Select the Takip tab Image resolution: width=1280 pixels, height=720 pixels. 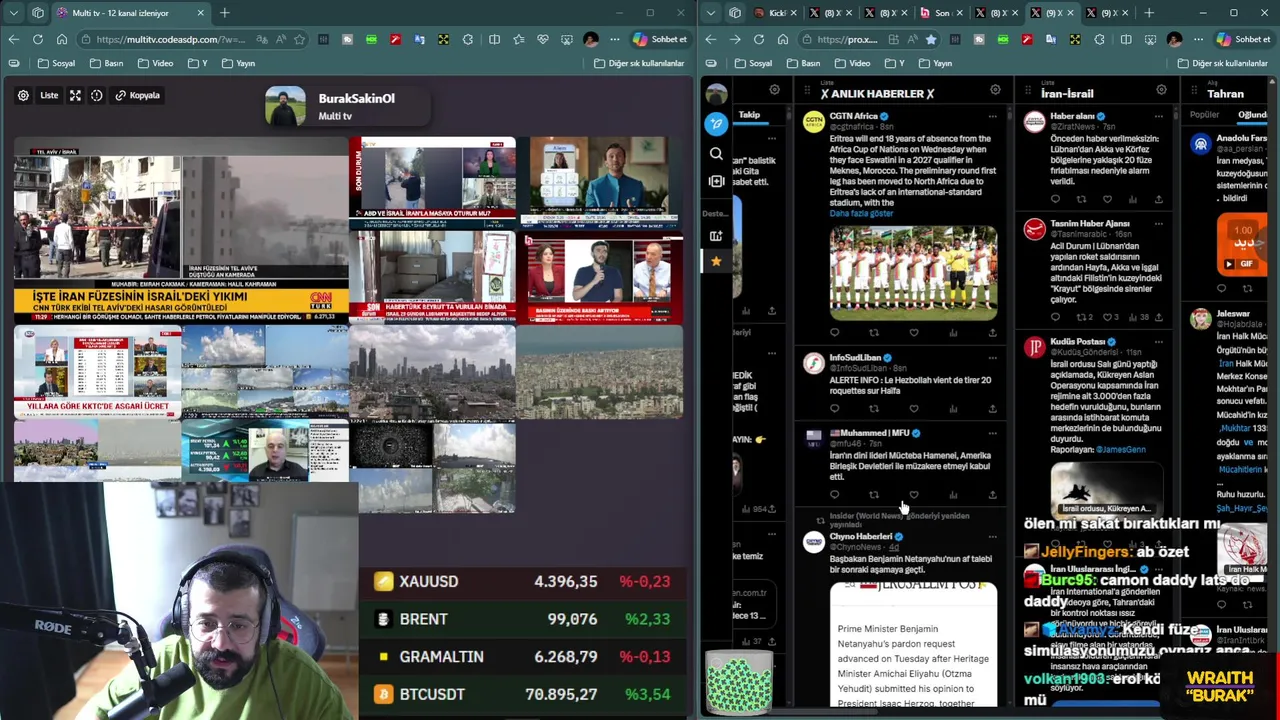point(749,114)
